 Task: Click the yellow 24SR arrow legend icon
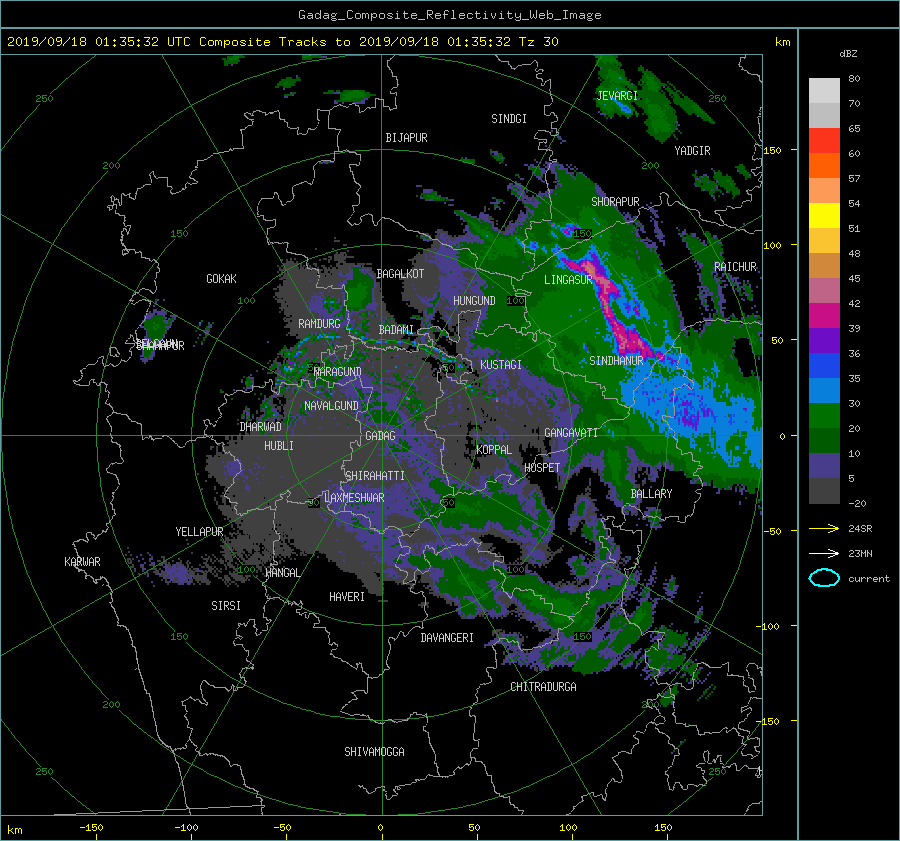click(824, 528)
